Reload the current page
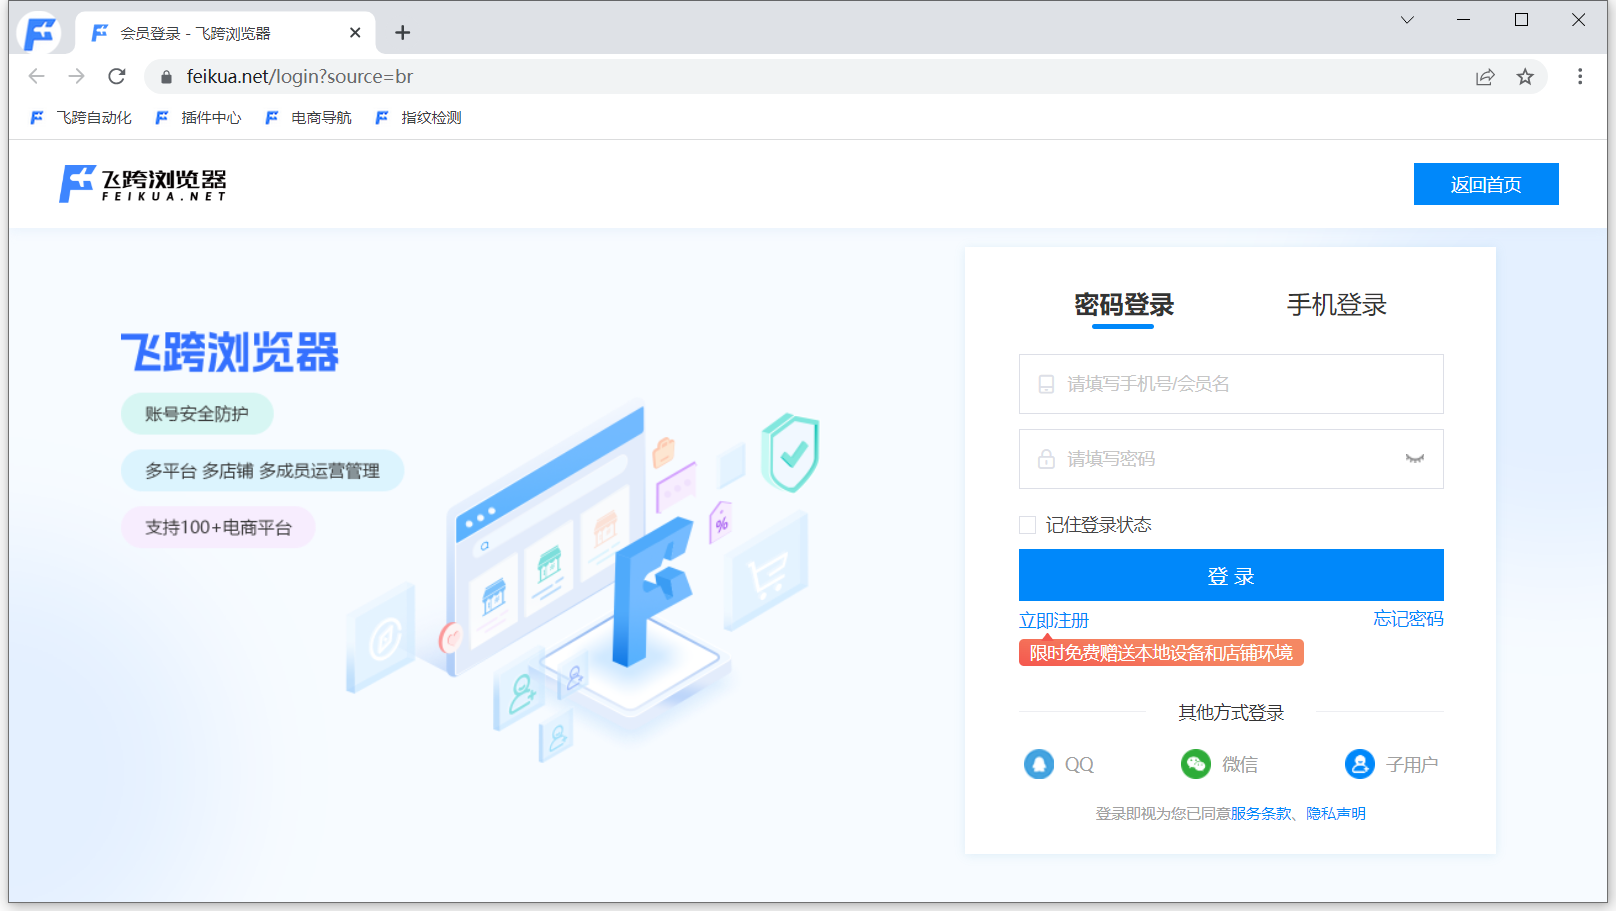Viewport: 1616px width, 911px height. [117, 76]
